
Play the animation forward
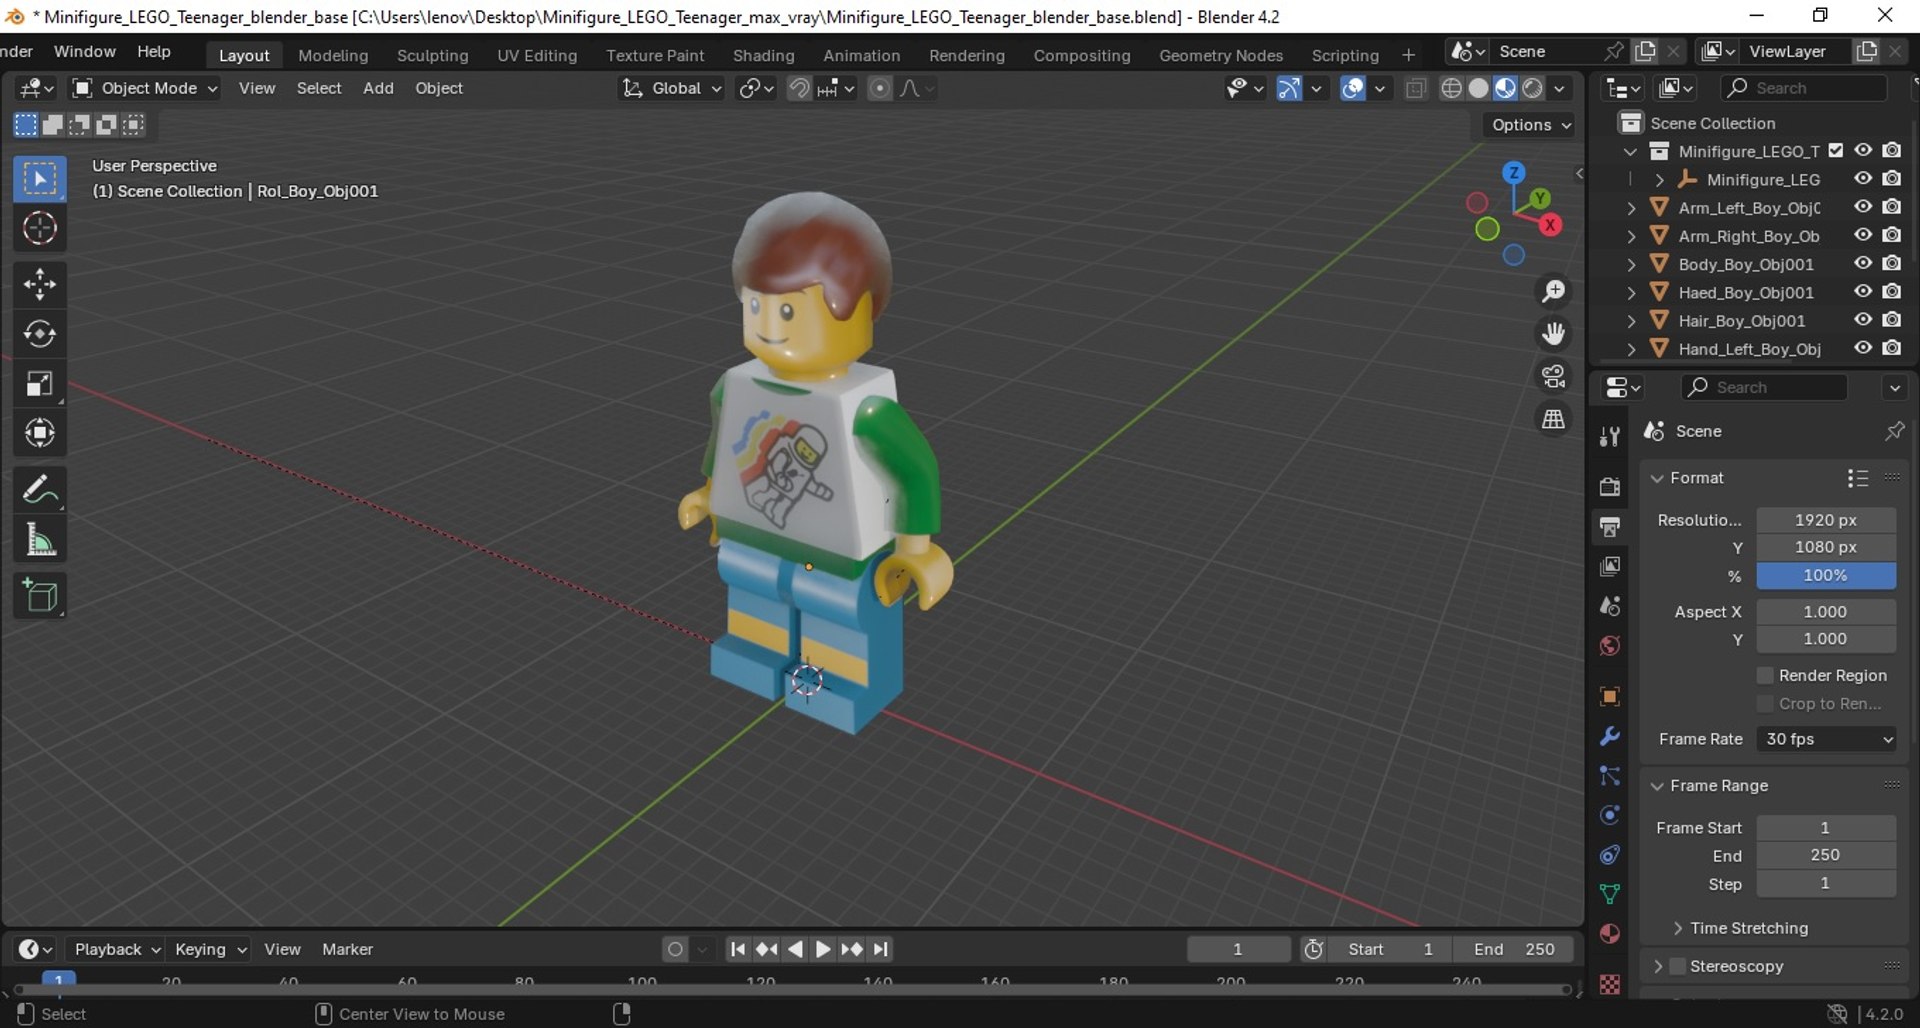click(x=823, y=950)
